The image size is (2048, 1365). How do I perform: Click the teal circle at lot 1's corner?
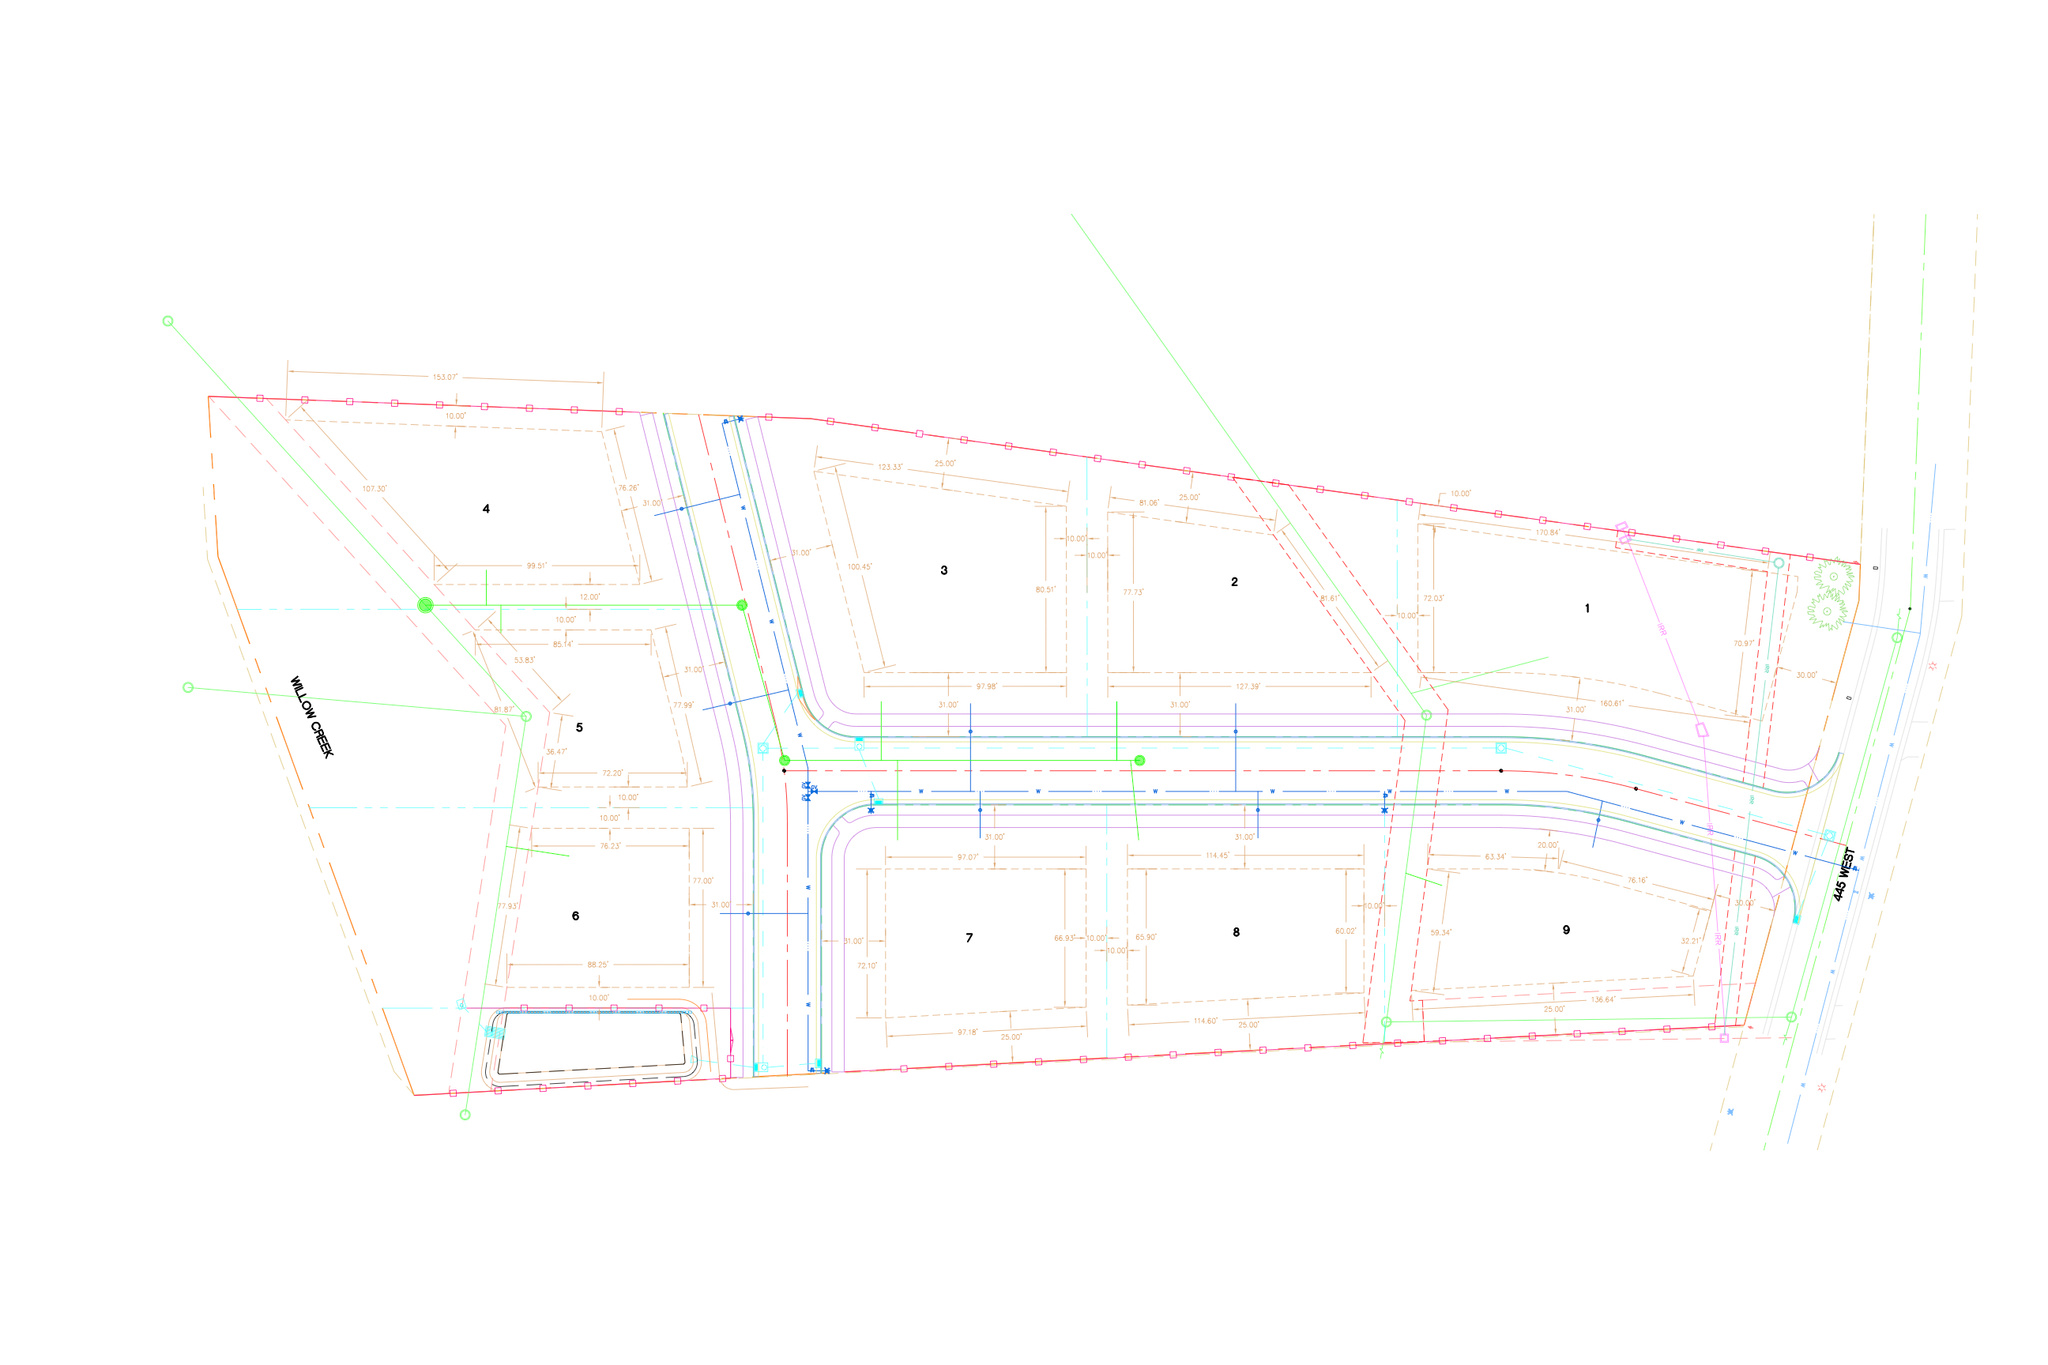[x=1778, y=563]
